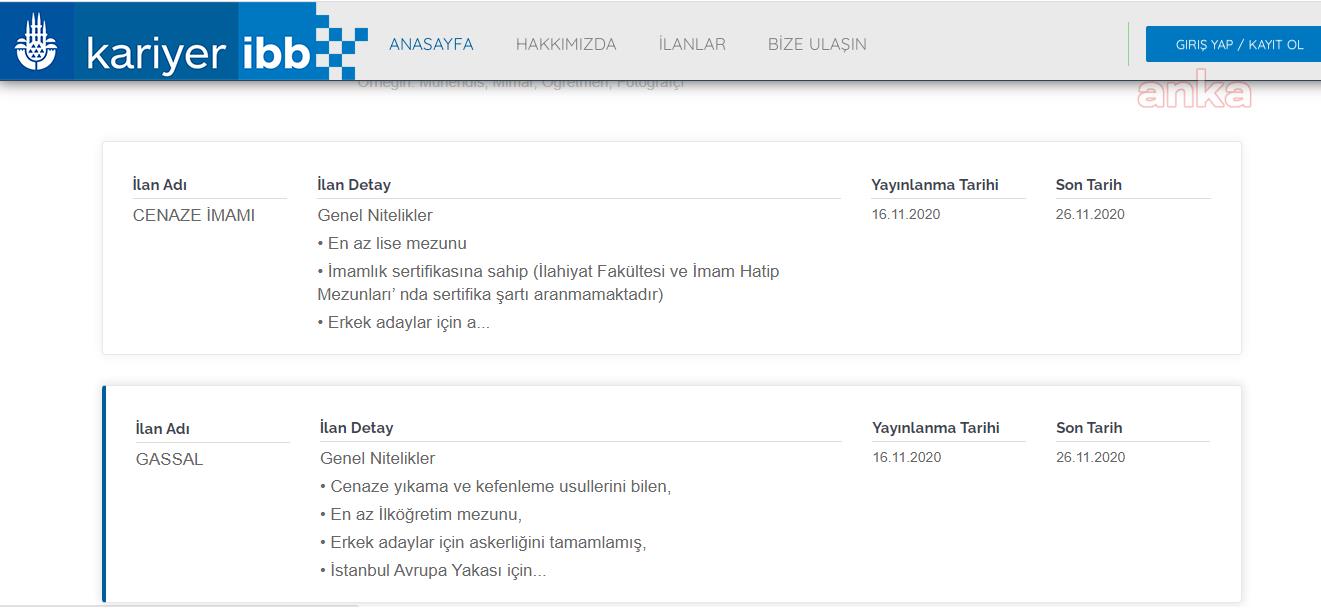This screenshot has height=610, width=1321.
Task: Click the İlan Adı header in GASSAL card
Action: (x=163, y=429)
